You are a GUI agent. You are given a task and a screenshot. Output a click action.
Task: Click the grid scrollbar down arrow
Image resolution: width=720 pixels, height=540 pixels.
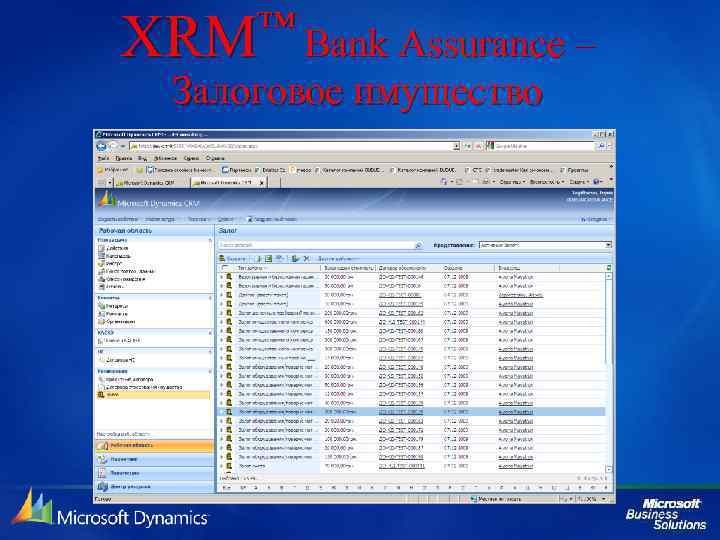point(608,469)
